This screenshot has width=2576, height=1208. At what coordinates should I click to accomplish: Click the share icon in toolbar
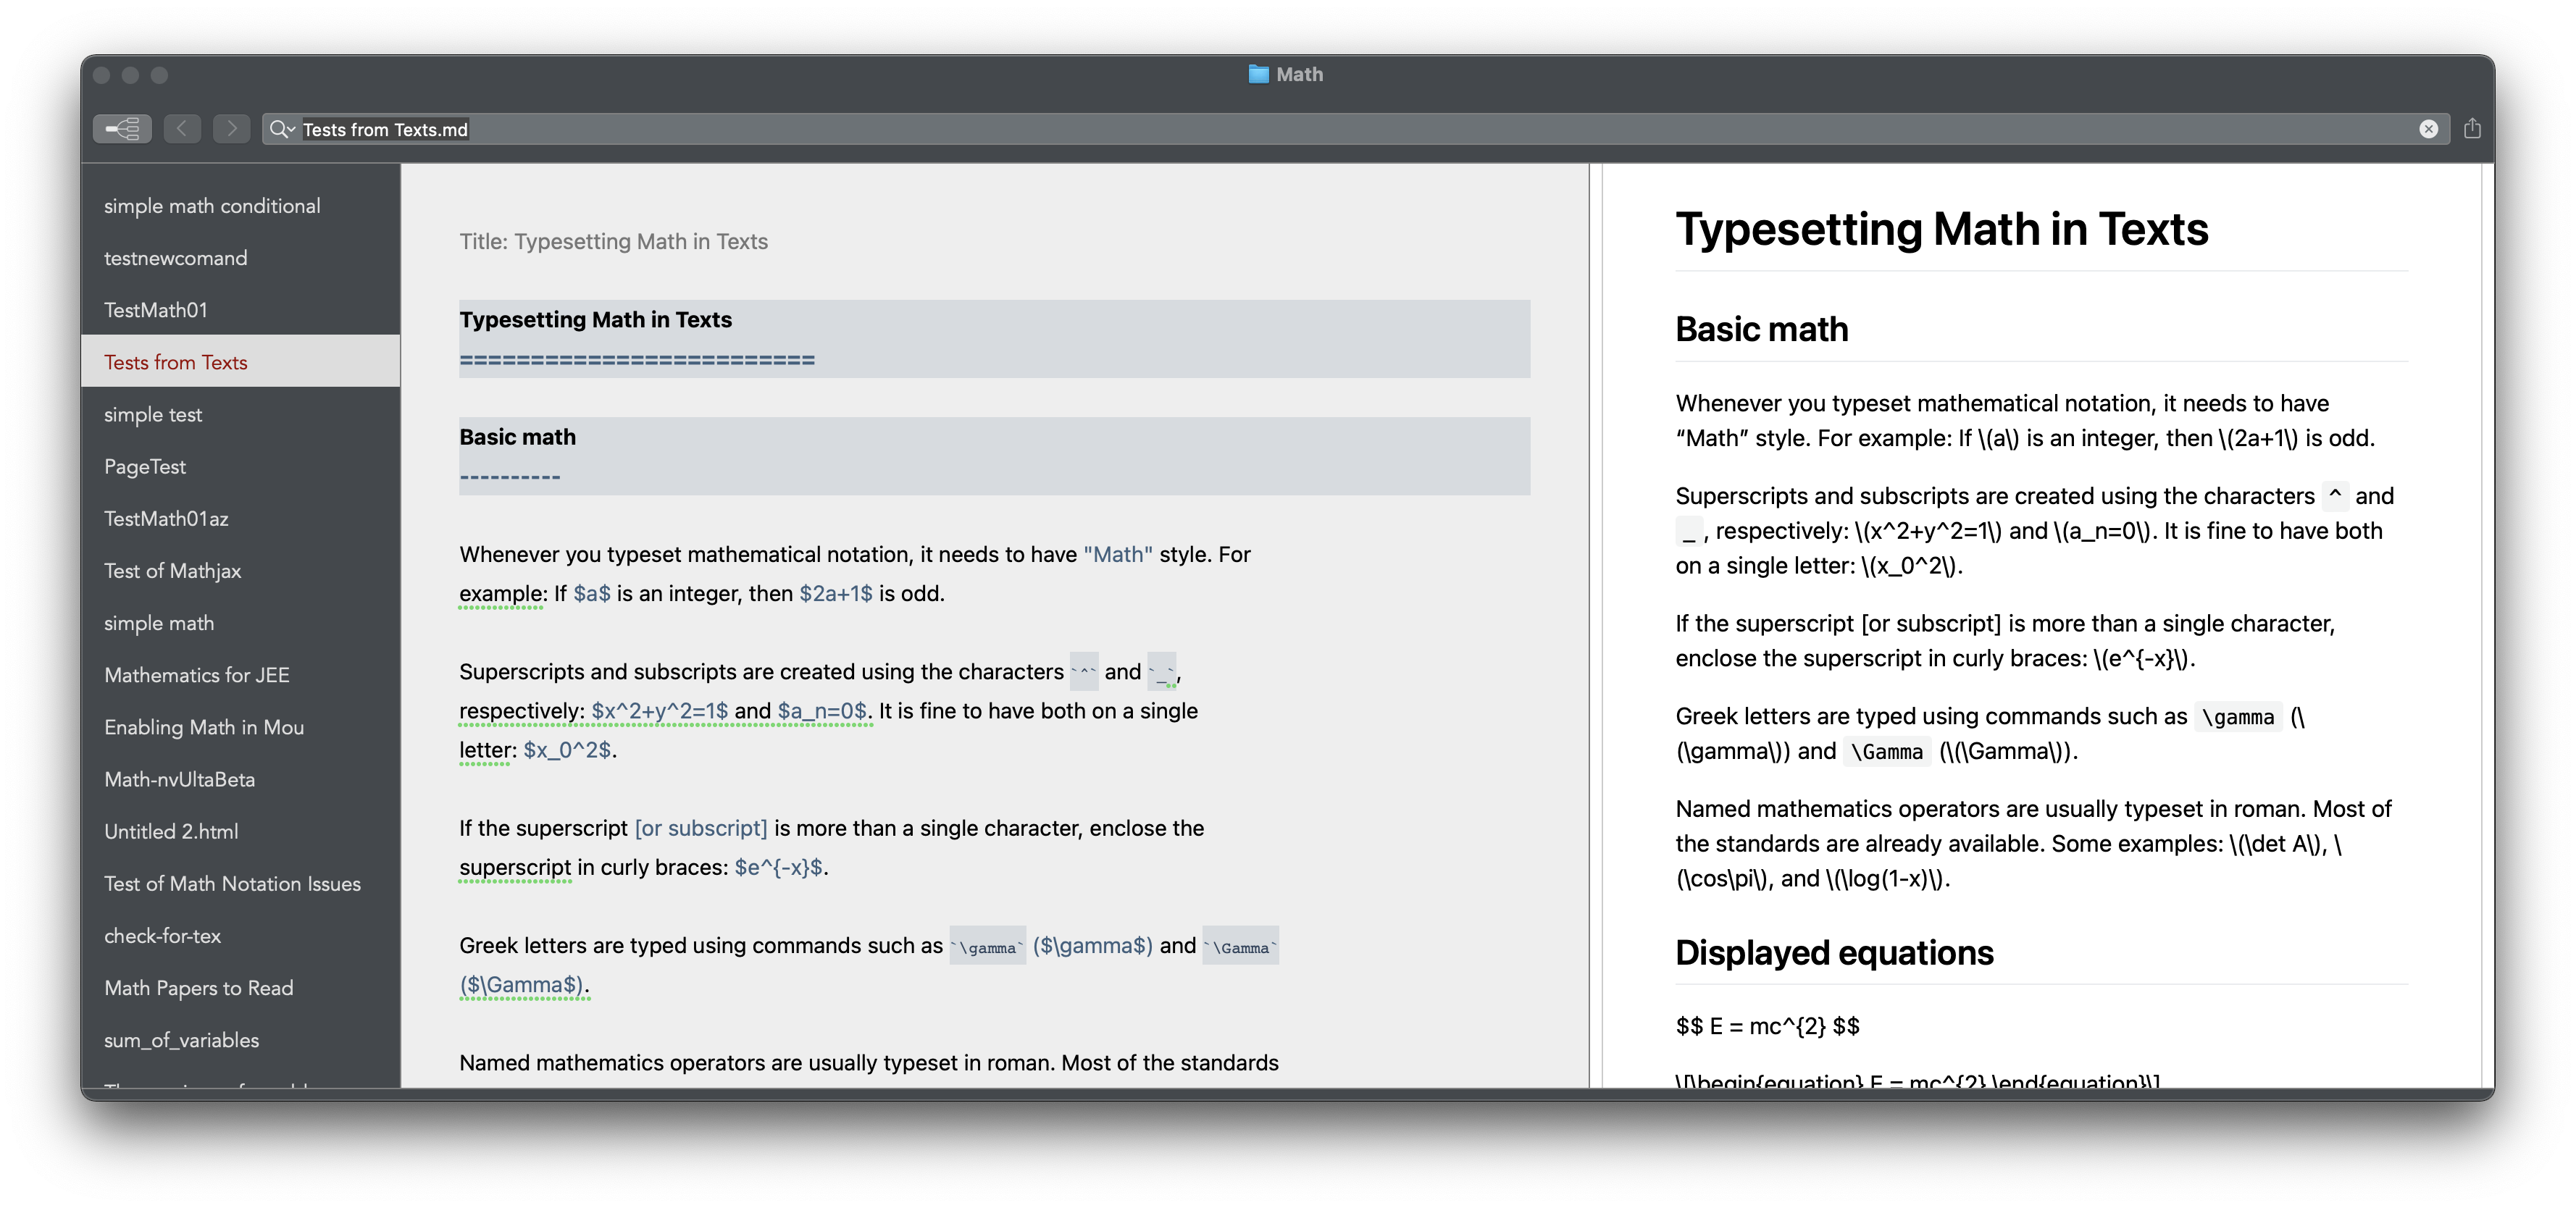[2472, 129]
